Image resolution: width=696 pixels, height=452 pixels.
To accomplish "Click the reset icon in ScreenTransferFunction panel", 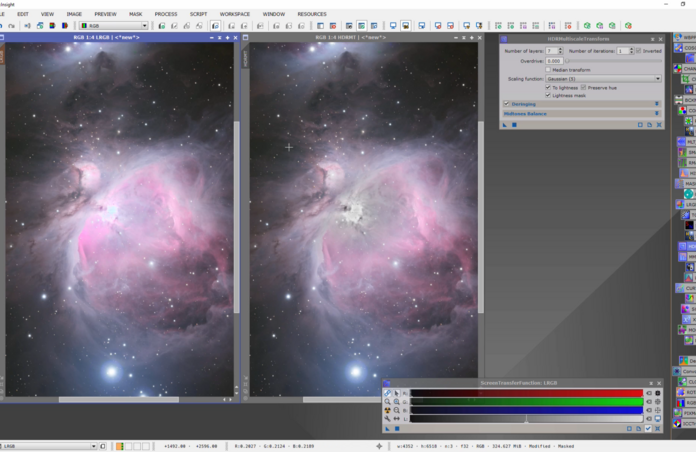I will tap(658, 428).
